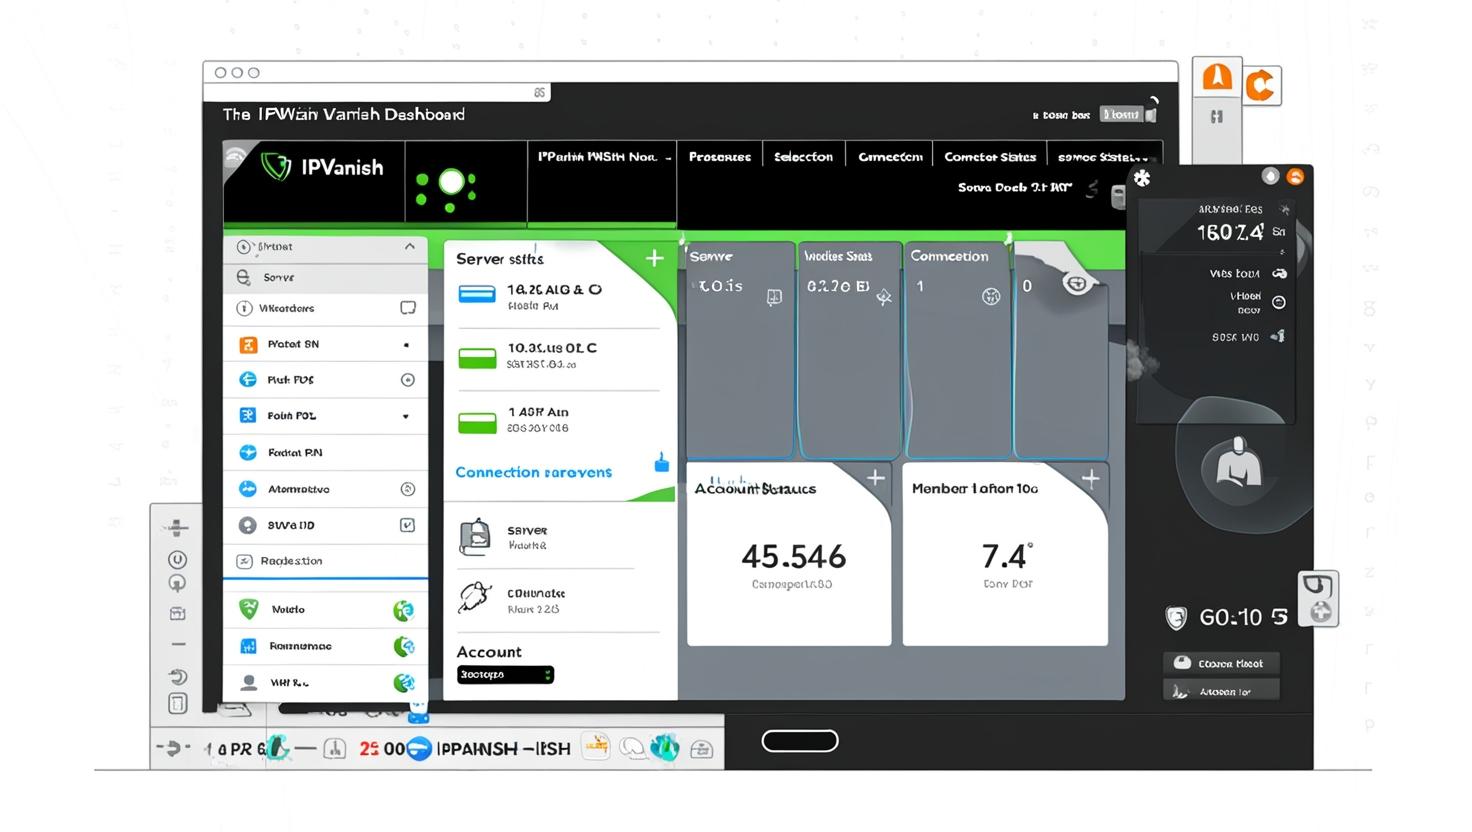Image resolution: width=1472 pixels, height=832 pixels.
Task: Click the green shield icon in Noteto row
Action: (249, 608)
